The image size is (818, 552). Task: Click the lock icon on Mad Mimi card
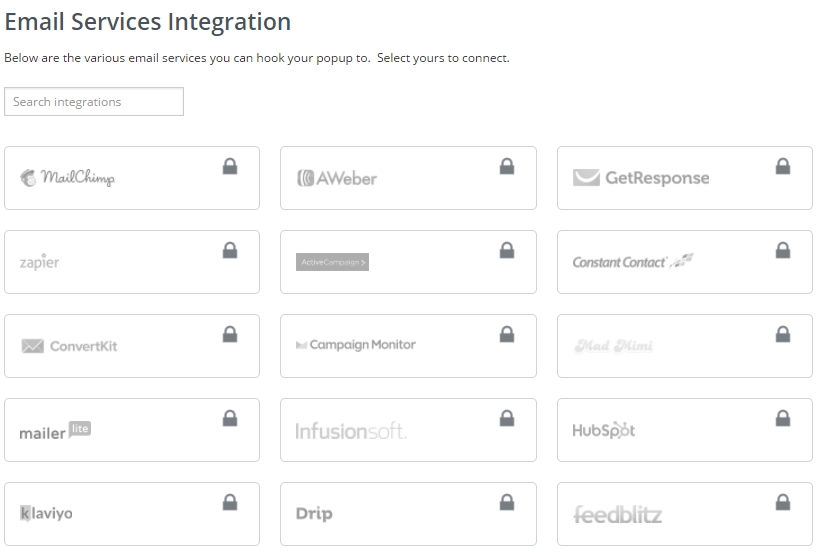783,334
